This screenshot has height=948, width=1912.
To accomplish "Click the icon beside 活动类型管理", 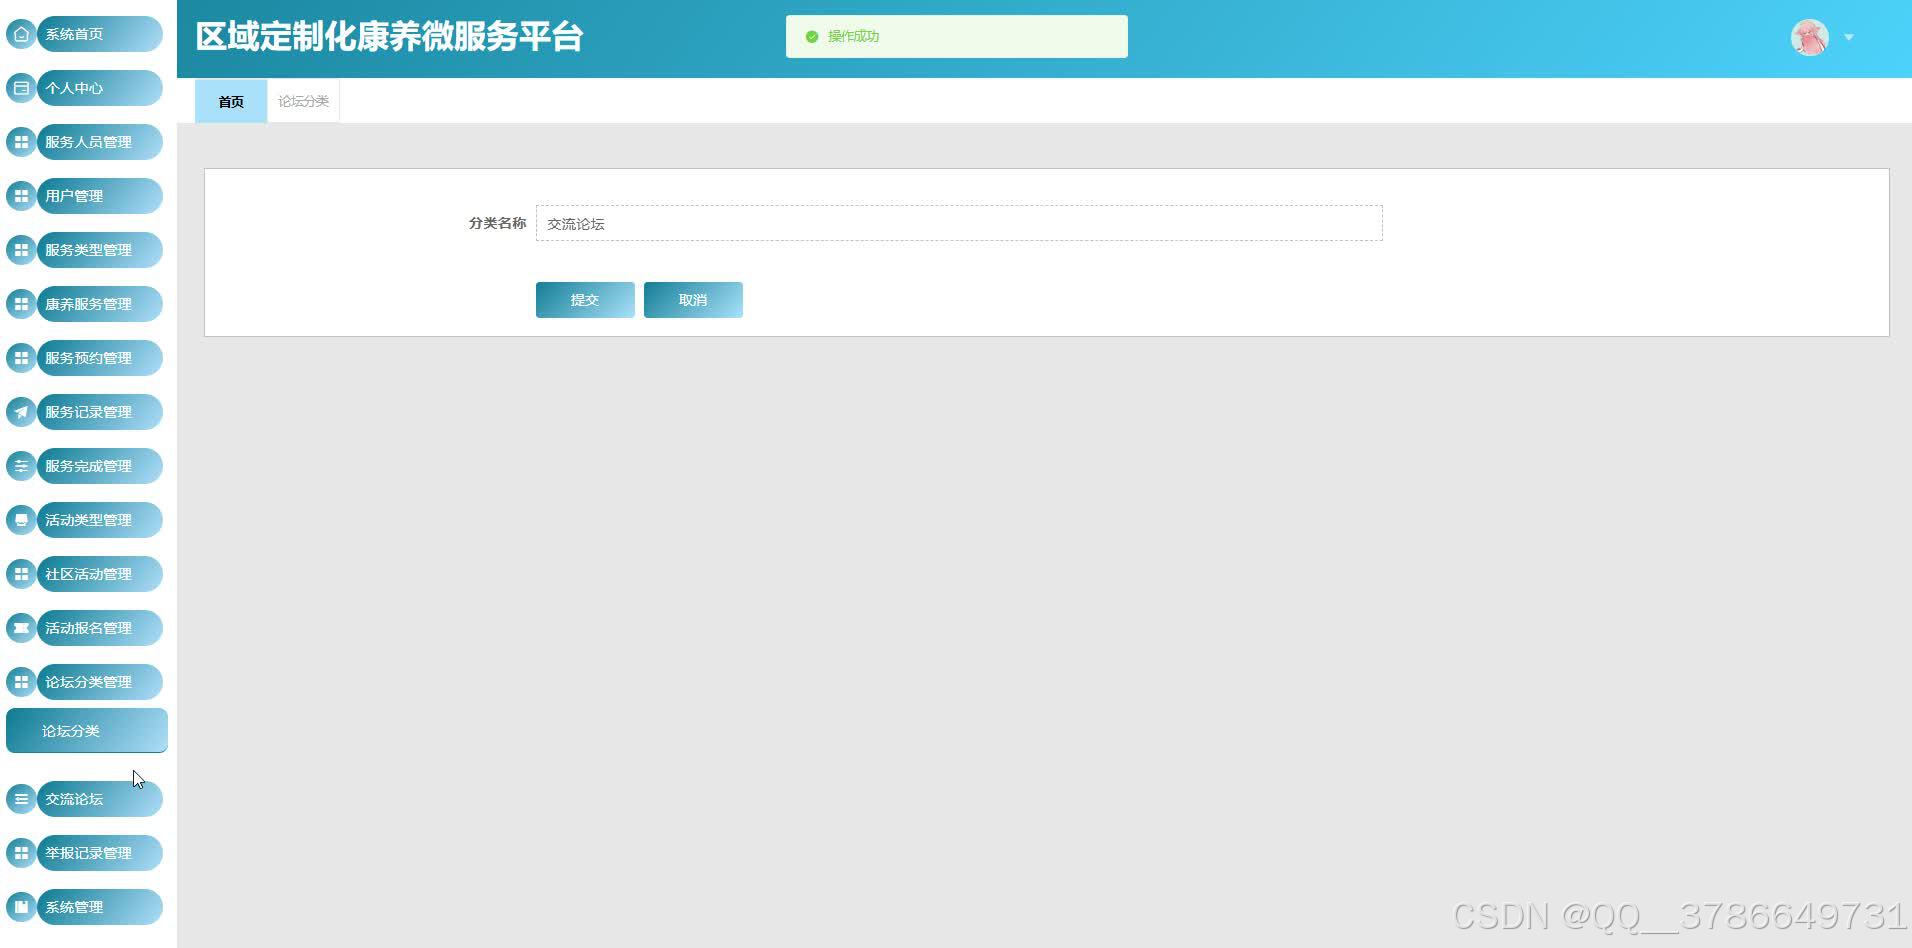I will [x=21, y=520].
